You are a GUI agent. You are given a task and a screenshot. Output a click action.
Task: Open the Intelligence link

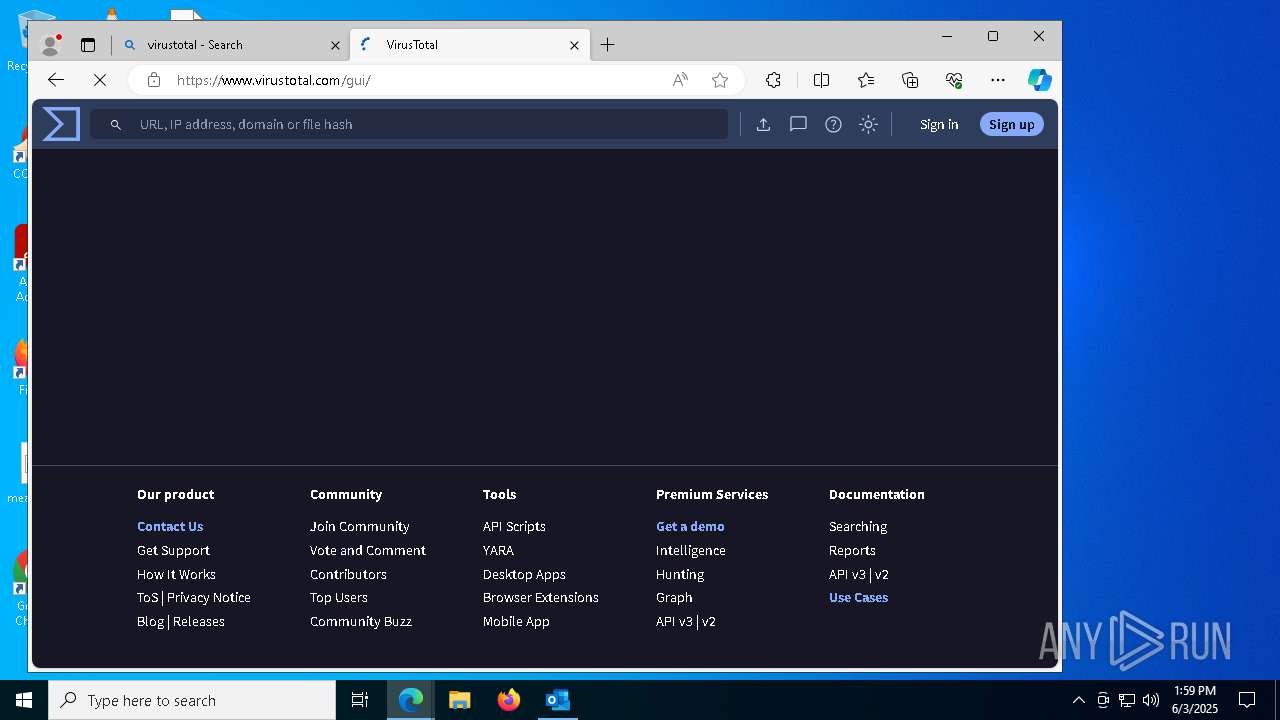click(691, 550)
